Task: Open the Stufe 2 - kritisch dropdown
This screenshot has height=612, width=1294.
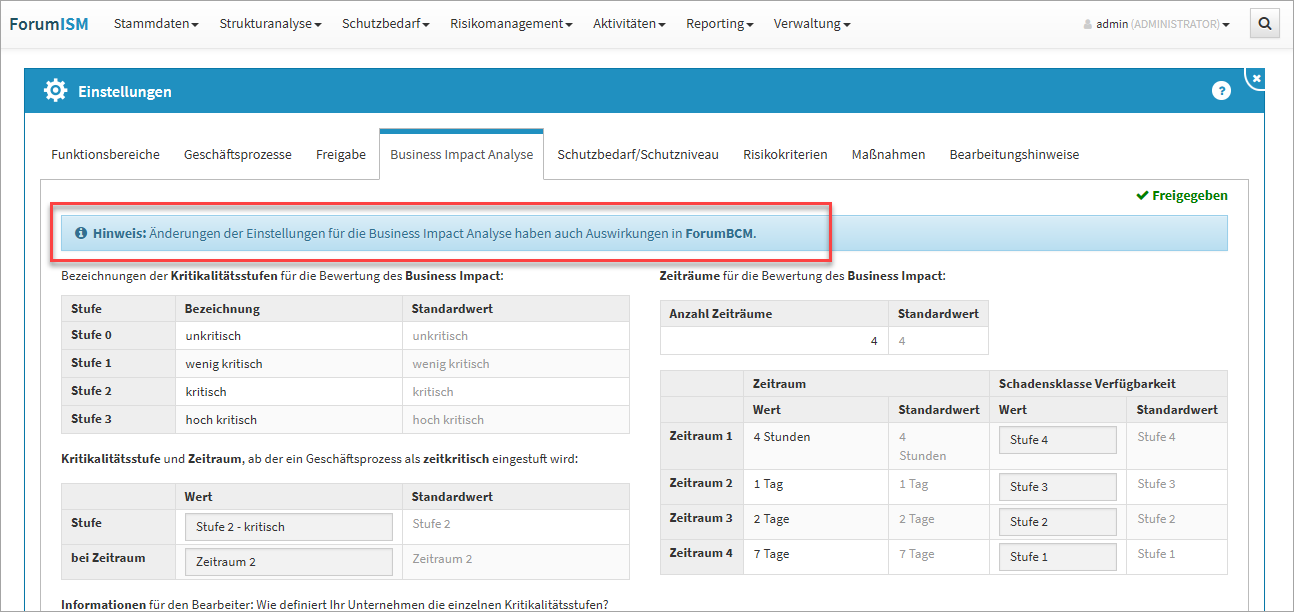Action: (x=288, y=527)
